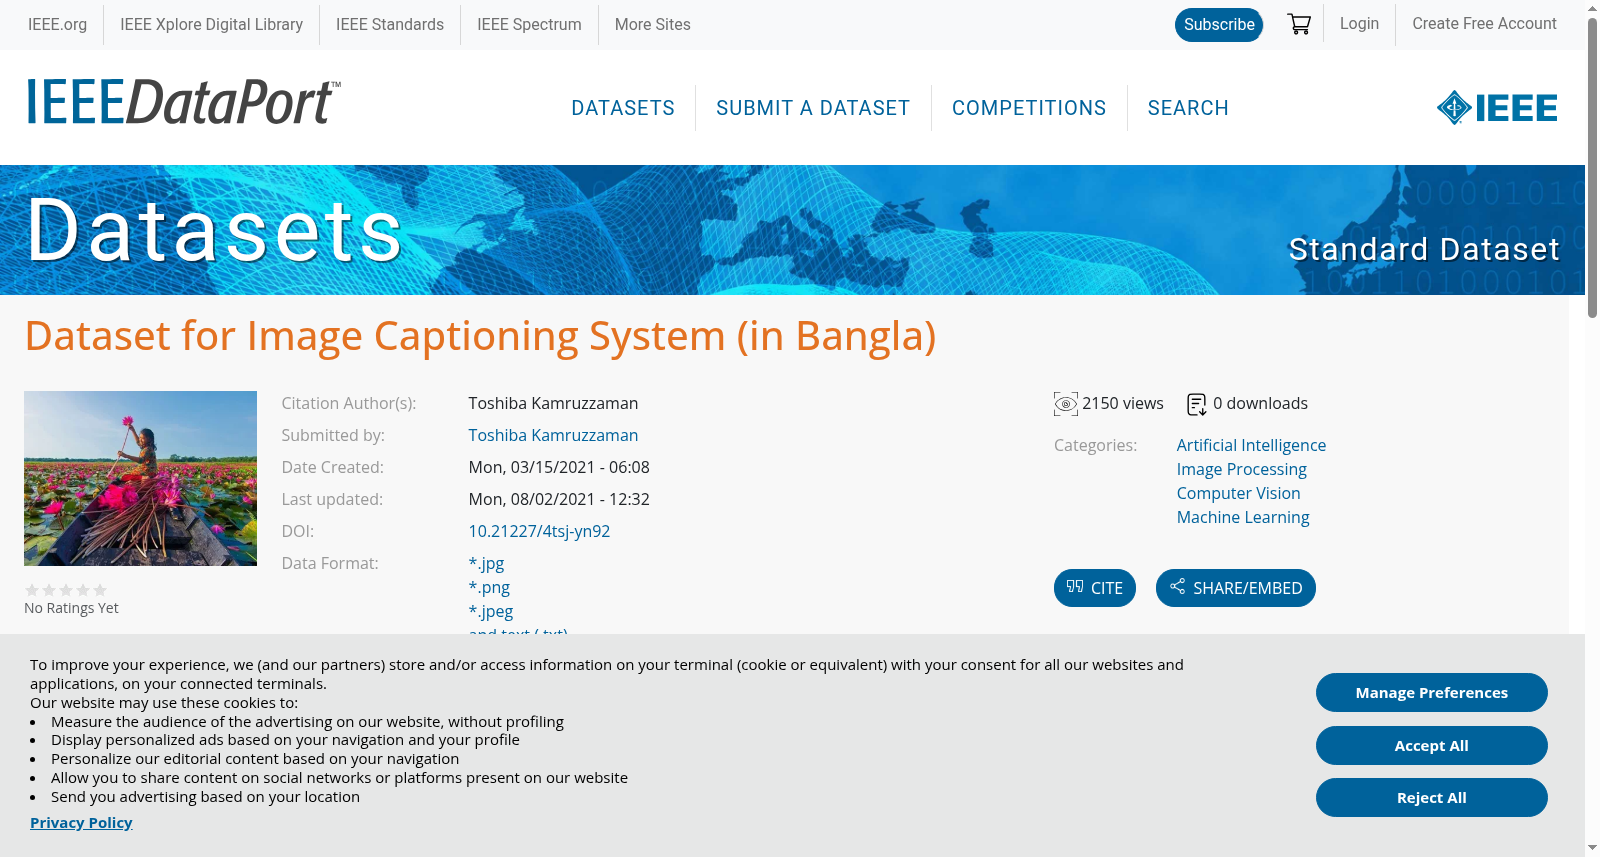1600x857 pixels.
Task: Click the dataset title heading
Action: tap(481, 336)
